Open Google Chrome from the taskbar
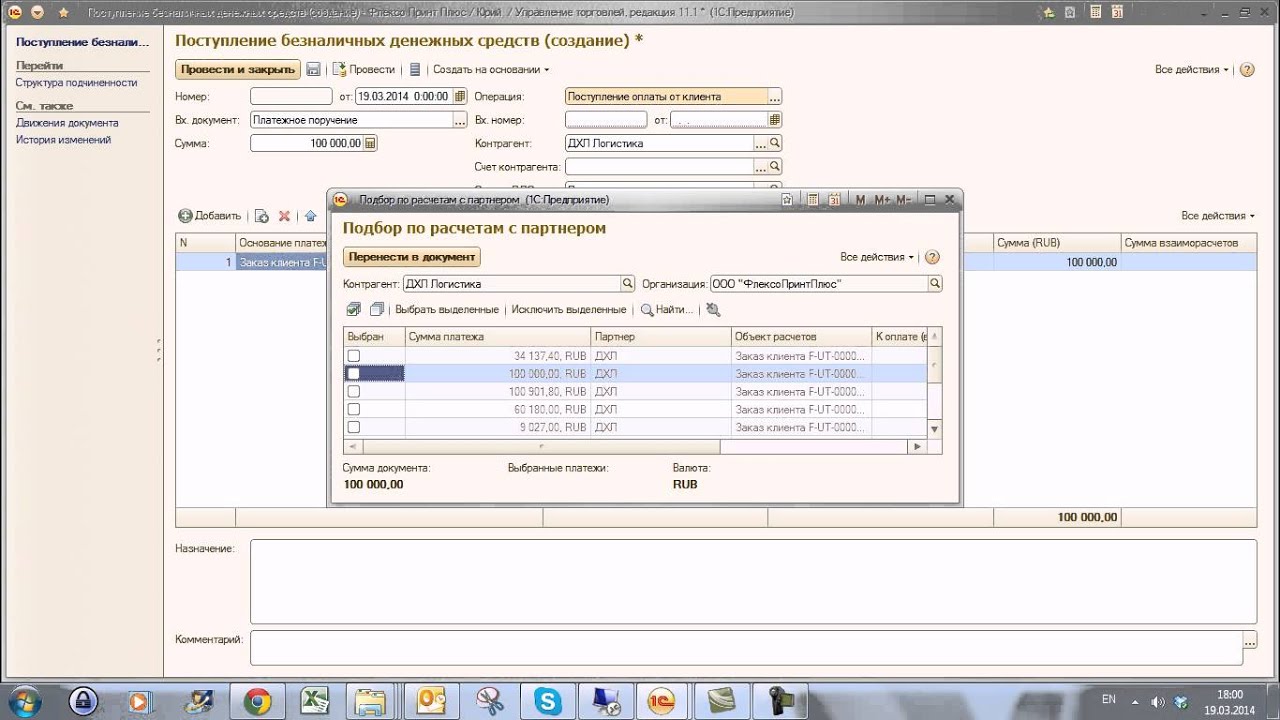This screenshot has height=720, width=1280. tap(257, 702)
